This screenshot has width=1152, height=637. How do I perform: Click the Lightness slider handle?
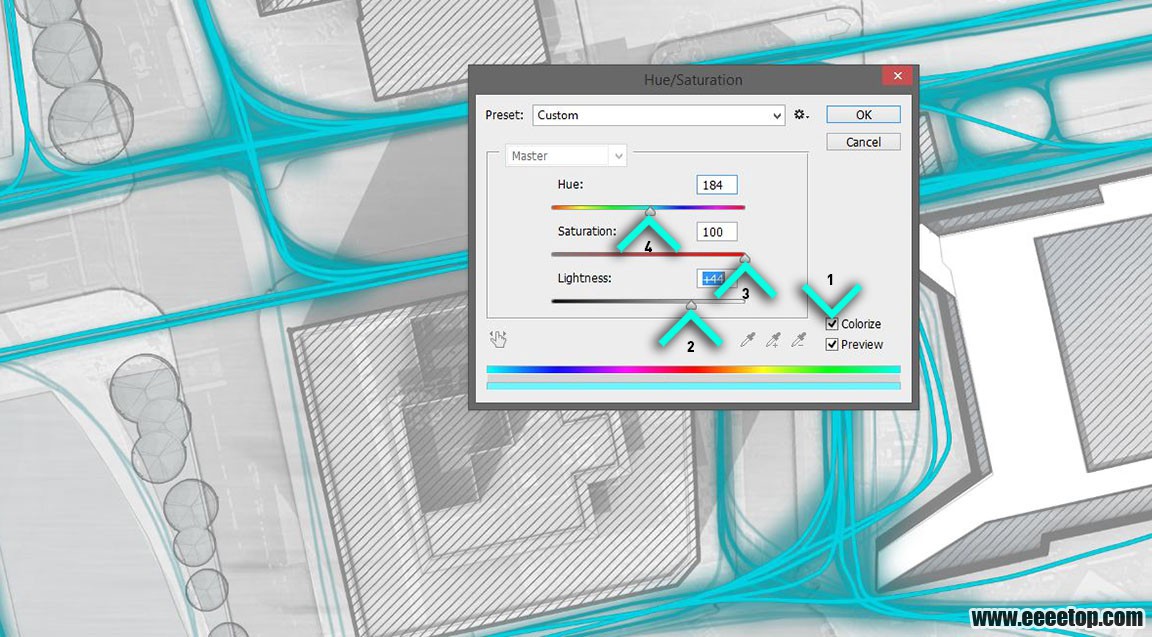691,305
